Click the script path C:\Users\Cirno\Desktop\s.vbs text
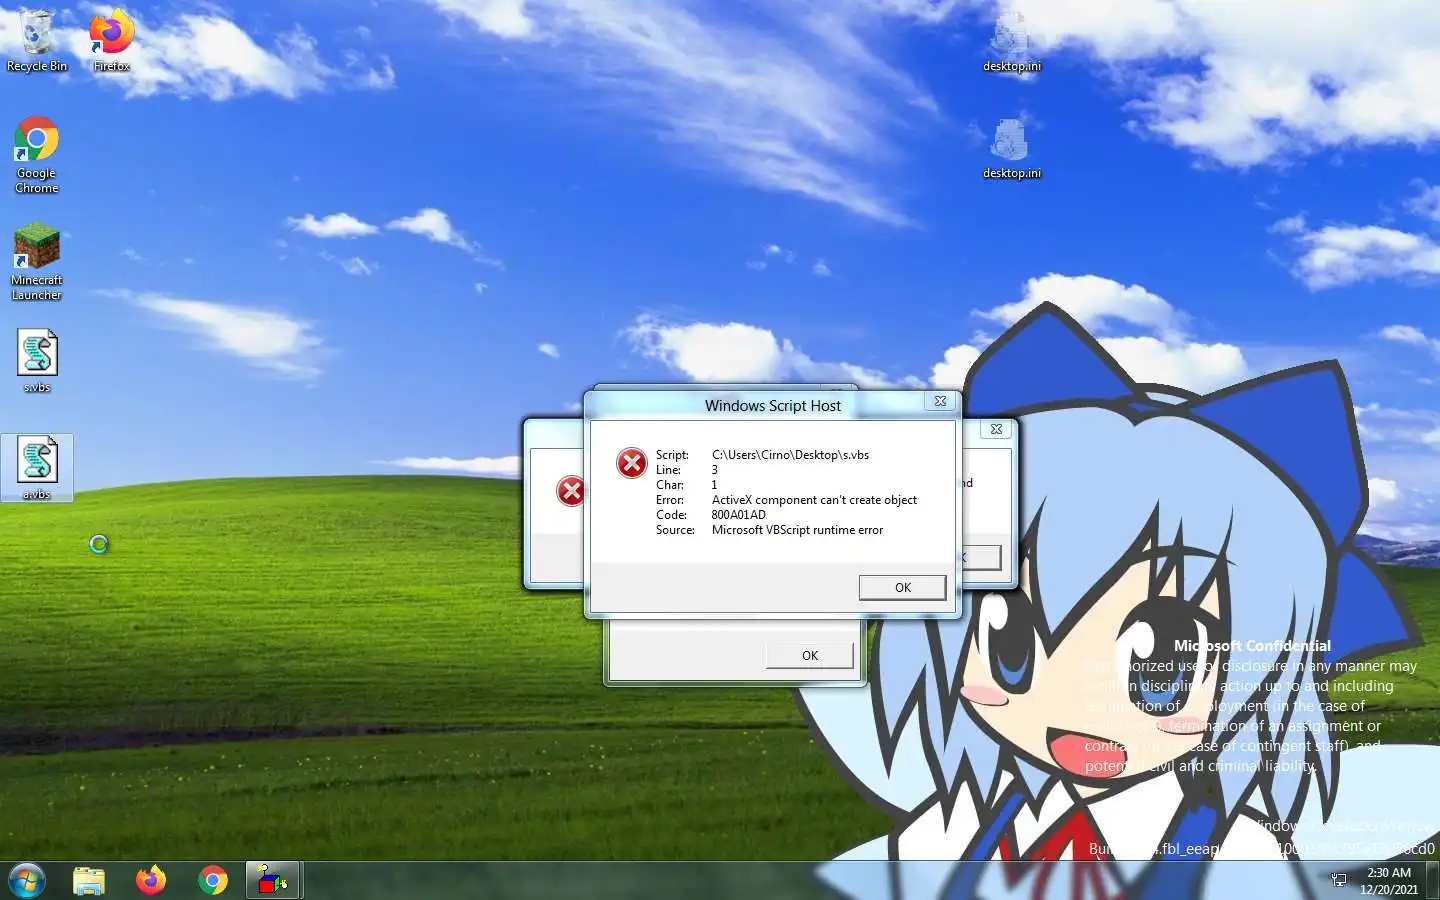The image size is (1440, 900). [790, 455]
